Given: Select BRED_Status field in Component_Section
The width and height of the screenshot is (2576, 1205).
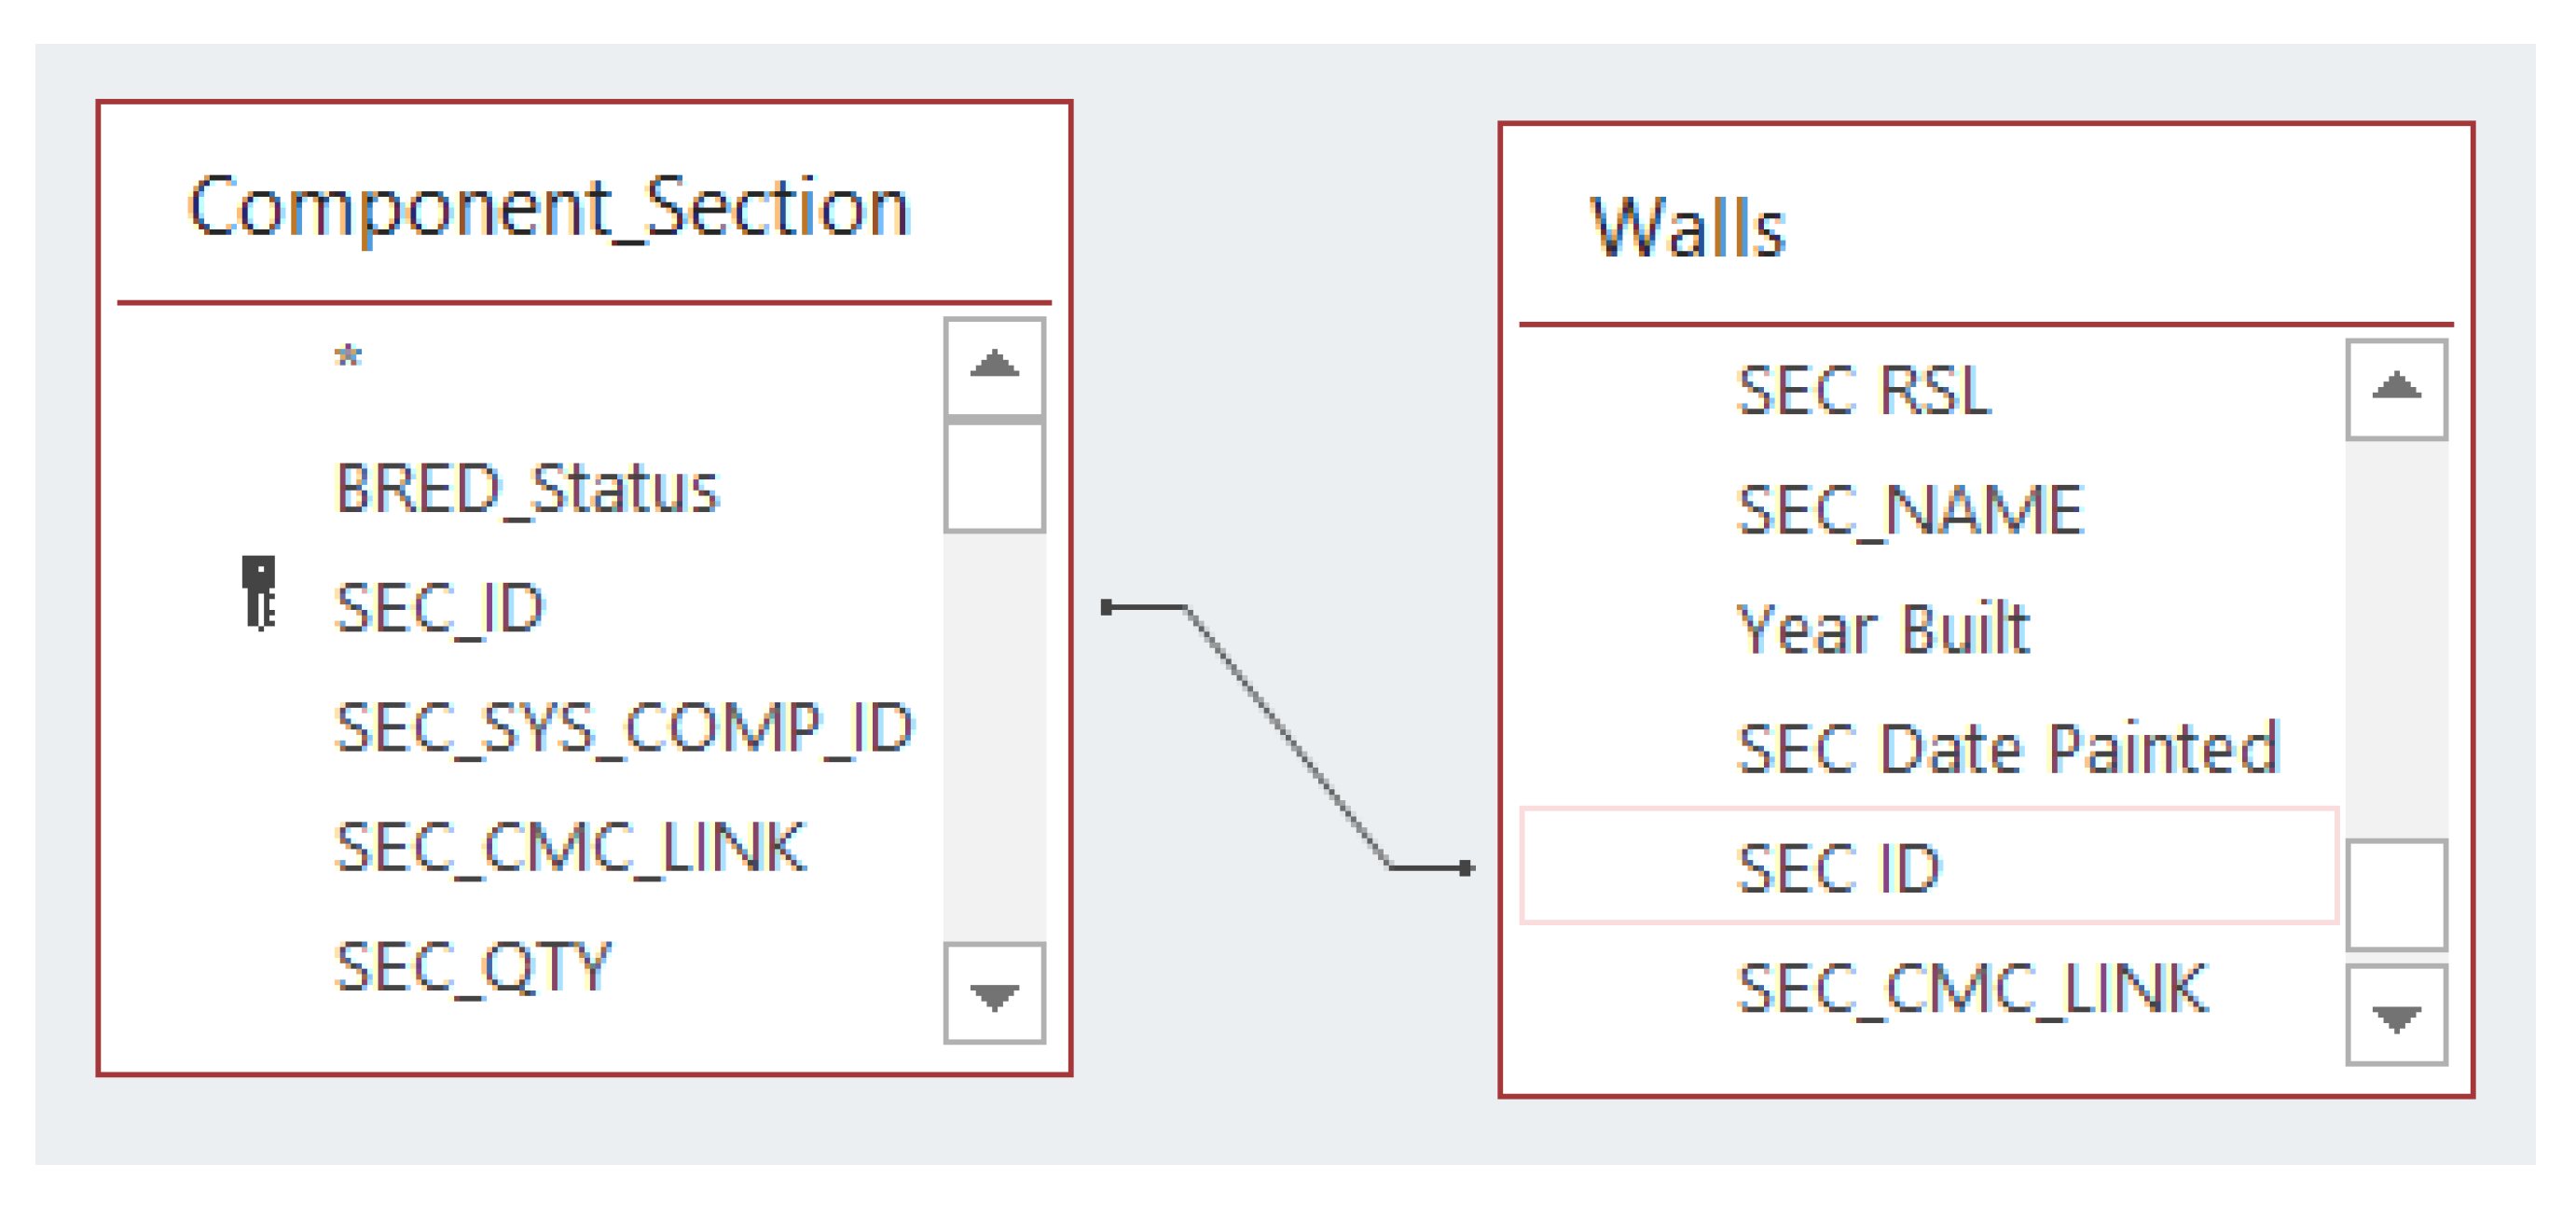Looking at the screenshot, I should (527, 488).
